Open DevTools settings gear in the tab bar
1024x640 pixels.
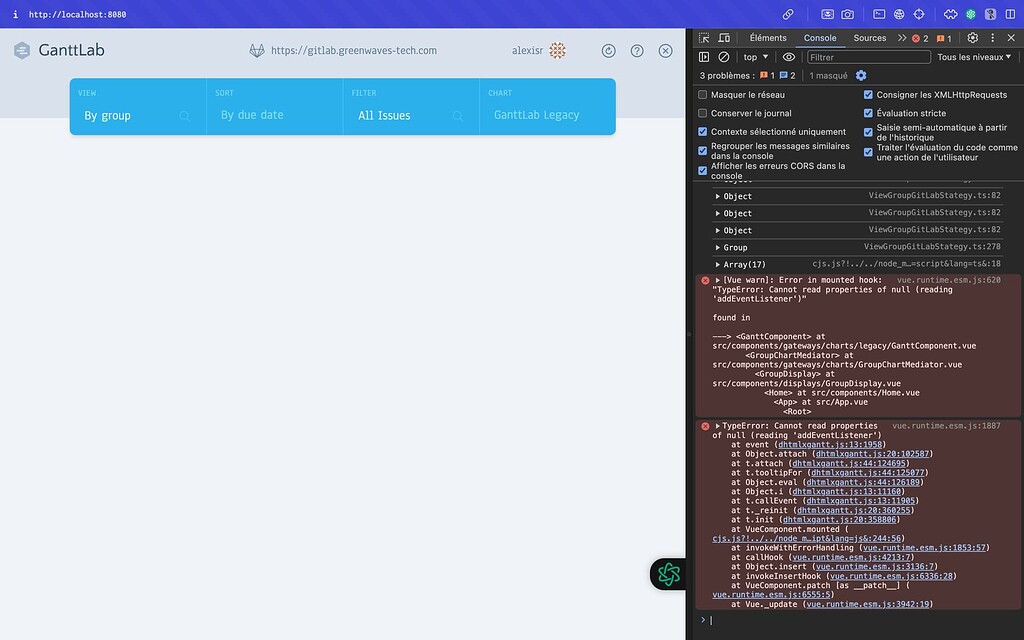pos(972,38)
